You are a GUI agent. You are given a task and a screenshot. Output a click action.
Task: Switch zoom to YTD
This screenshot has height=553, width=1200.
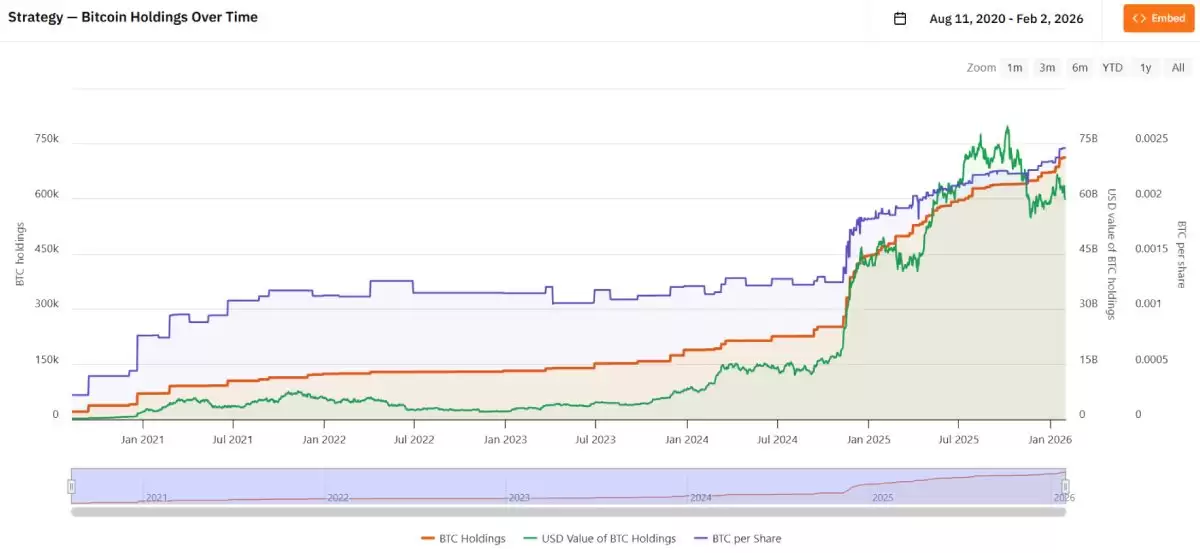pyautogui.click(x=1112, y=68)
